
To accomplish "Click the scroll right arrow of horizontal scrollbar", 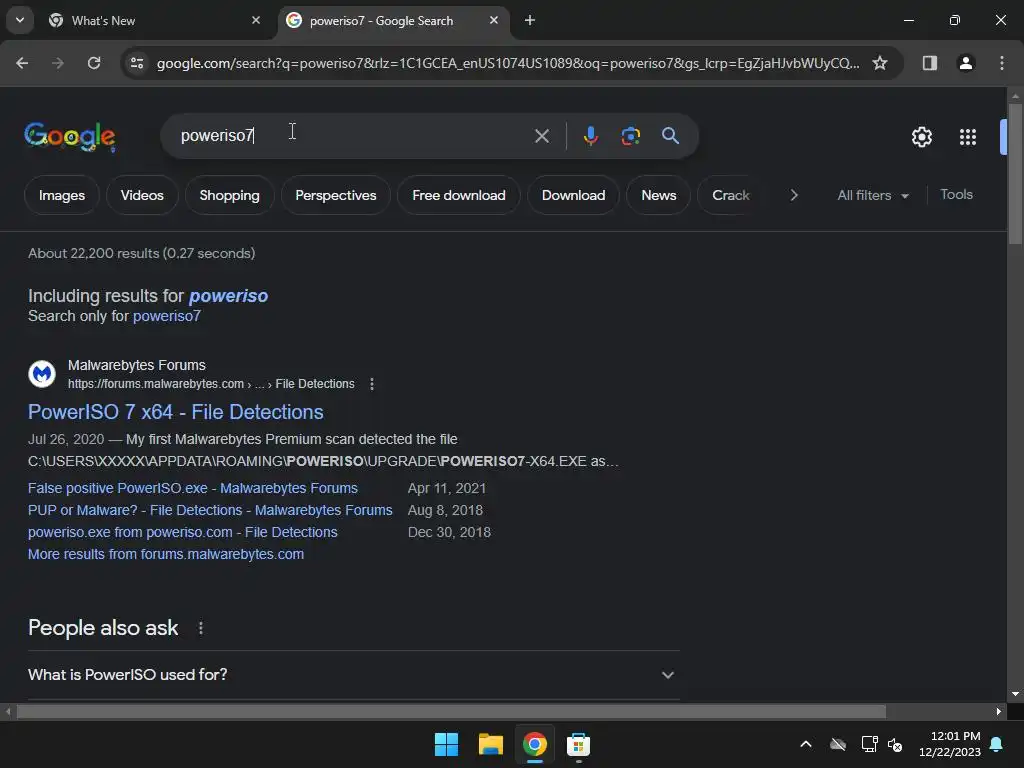I will 999,711.
